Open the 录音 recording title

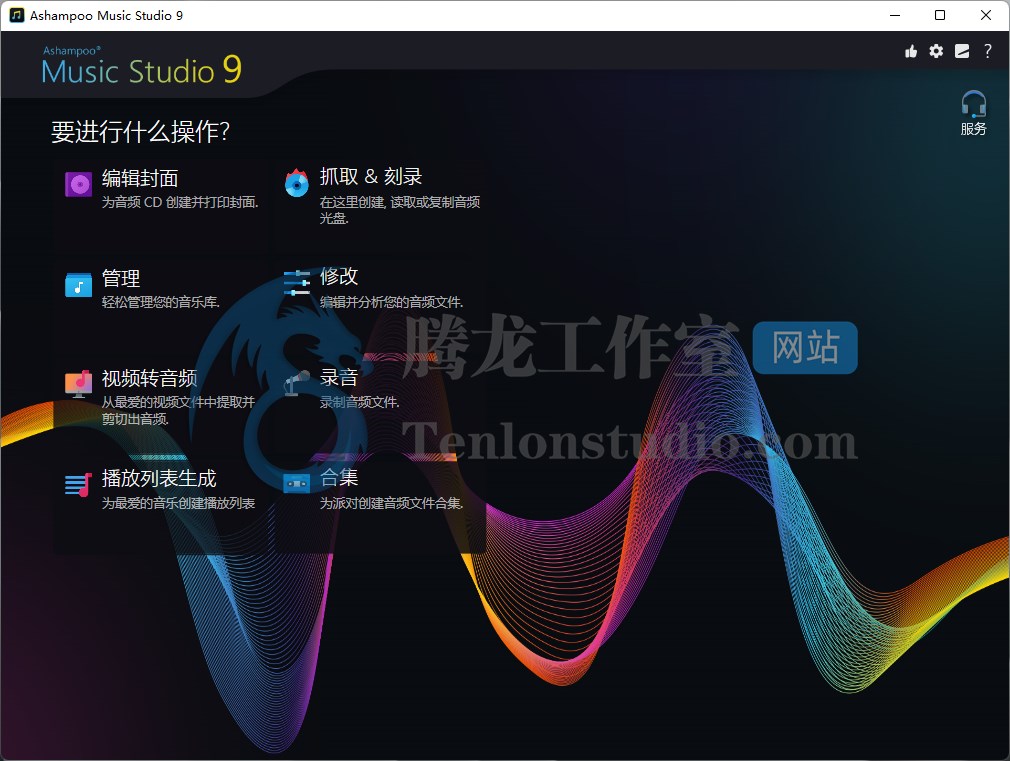coord(339,377)
